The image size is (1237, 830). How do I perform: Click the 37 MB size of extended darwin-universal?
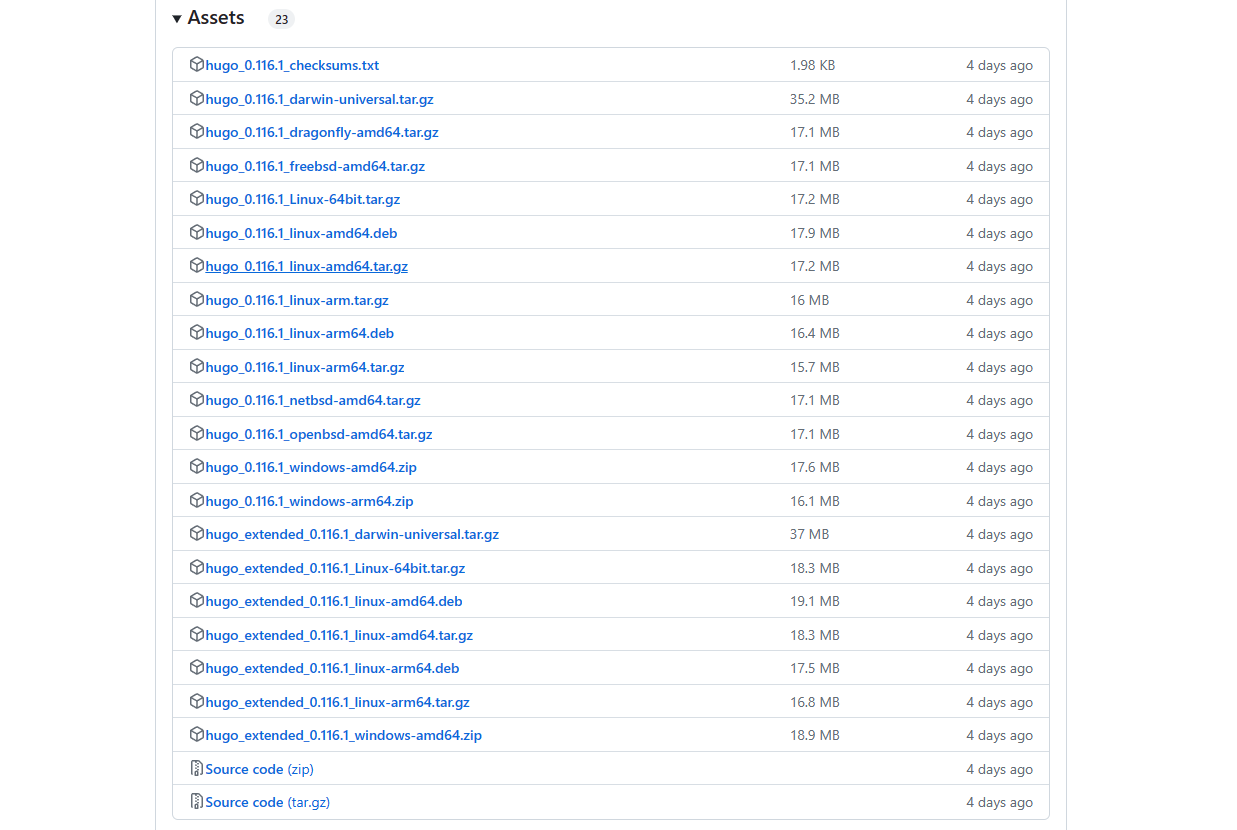810,535
